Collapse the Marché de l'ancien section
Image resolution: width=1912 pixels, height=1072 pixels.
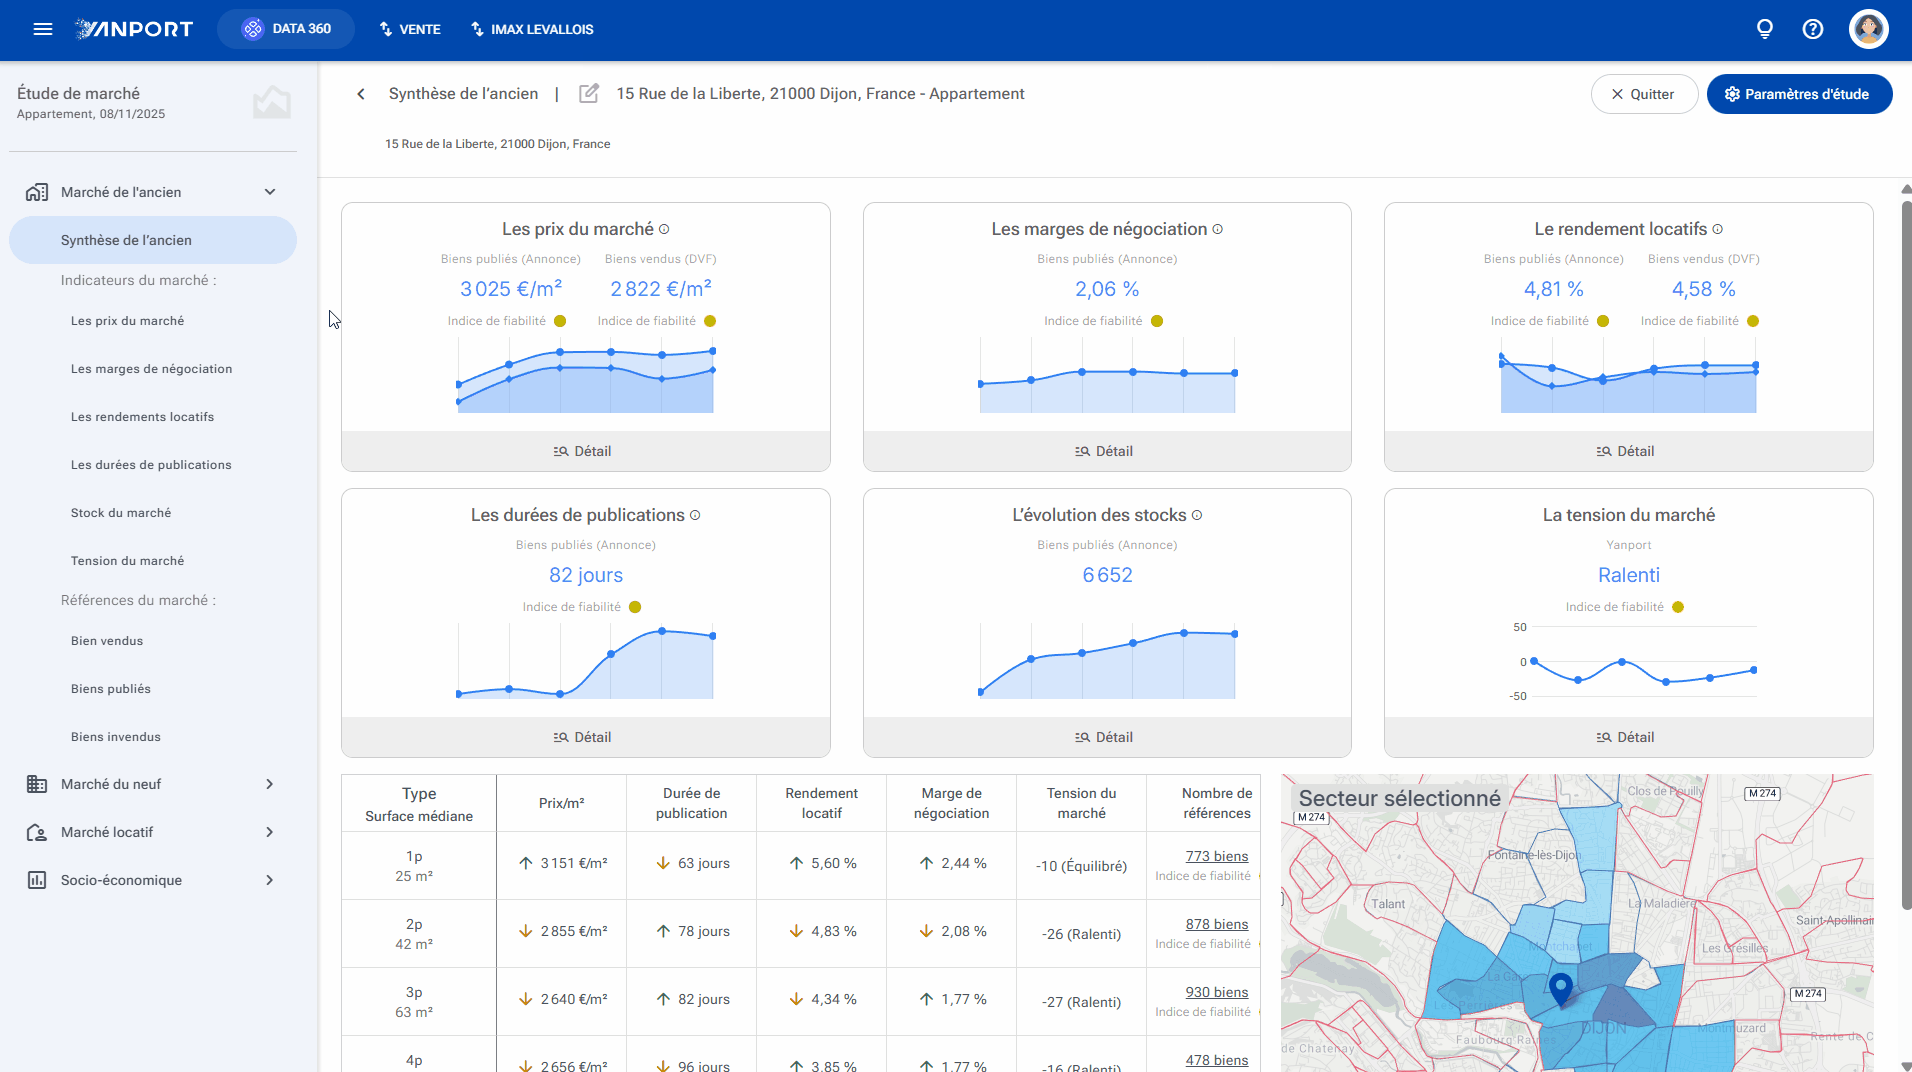pyautogui.click(x=270, y=192)
